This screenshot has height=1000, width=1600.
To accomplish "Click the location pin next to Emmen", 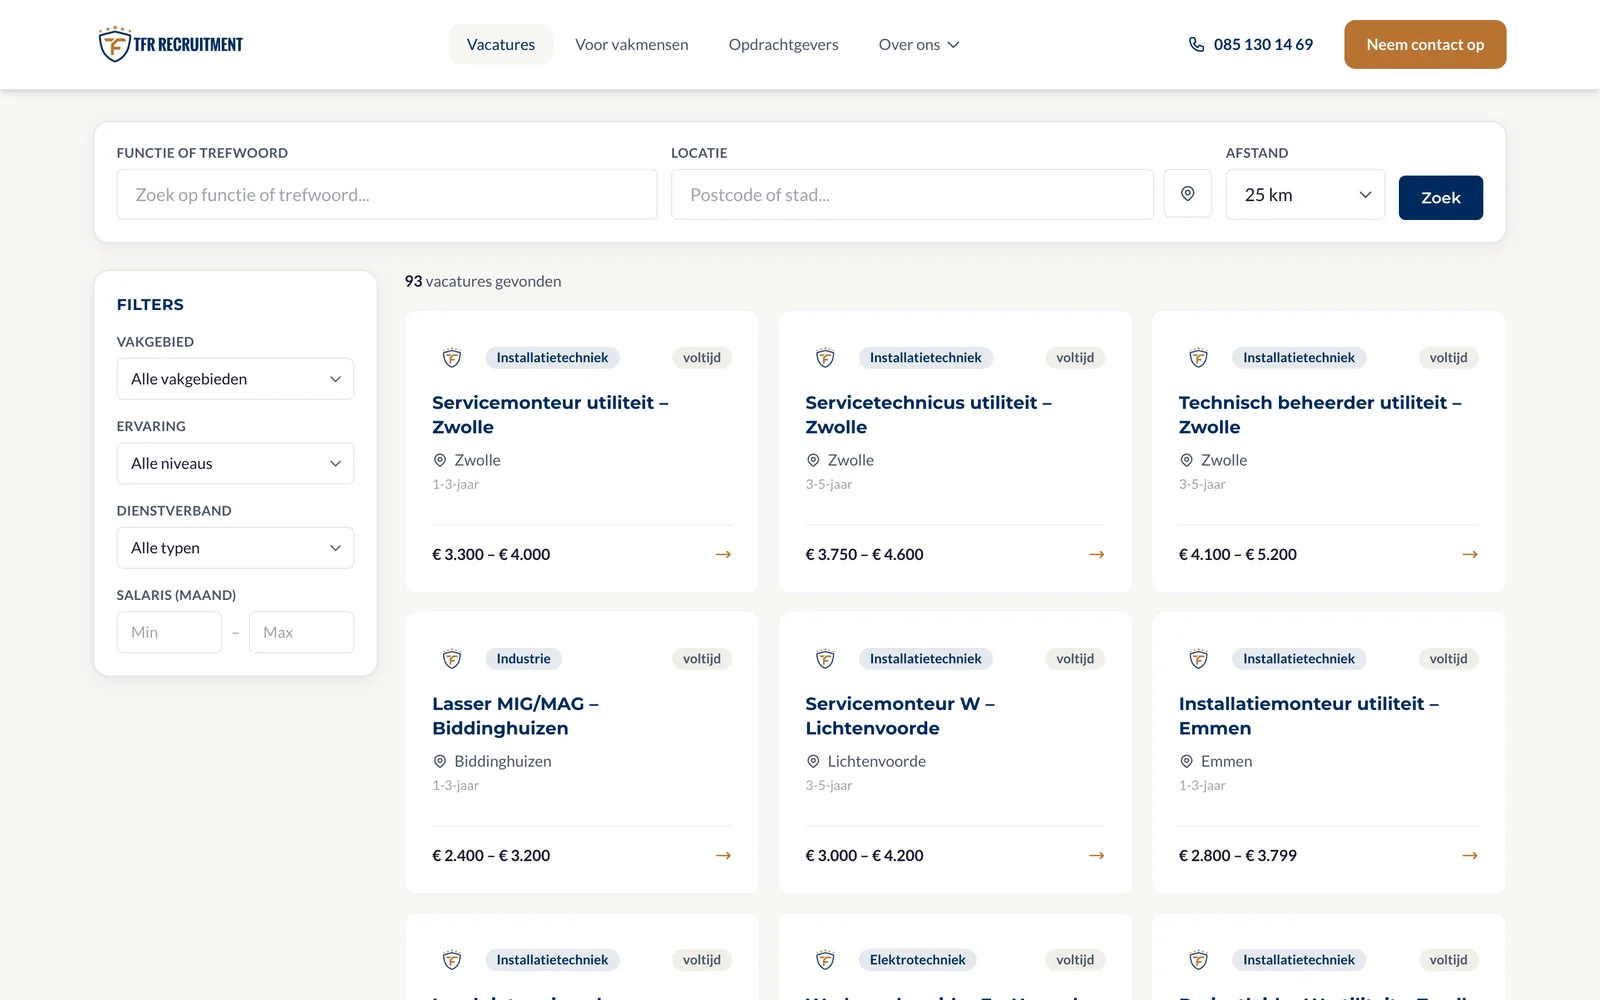I will 1186,761.
